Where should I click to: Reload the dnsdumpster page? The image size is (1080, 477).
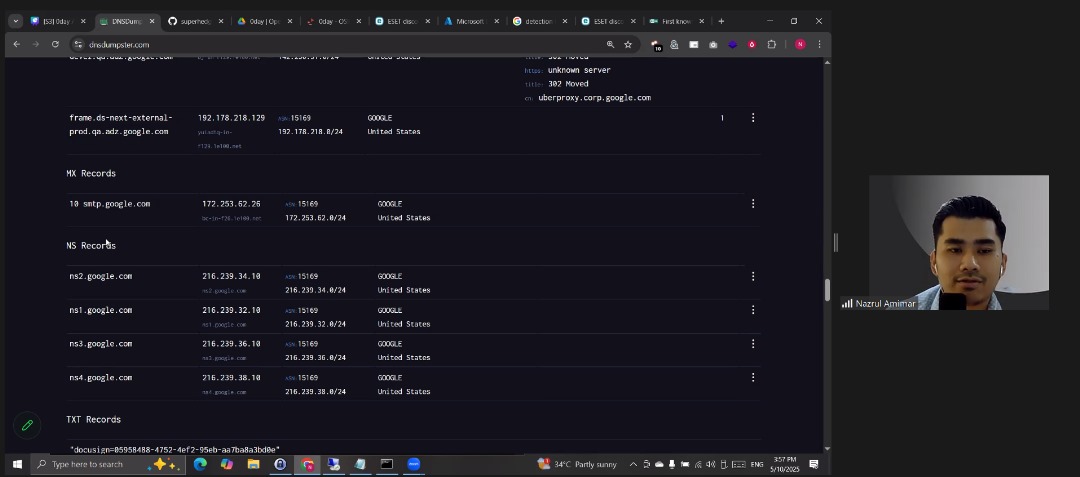pos(55,44)
